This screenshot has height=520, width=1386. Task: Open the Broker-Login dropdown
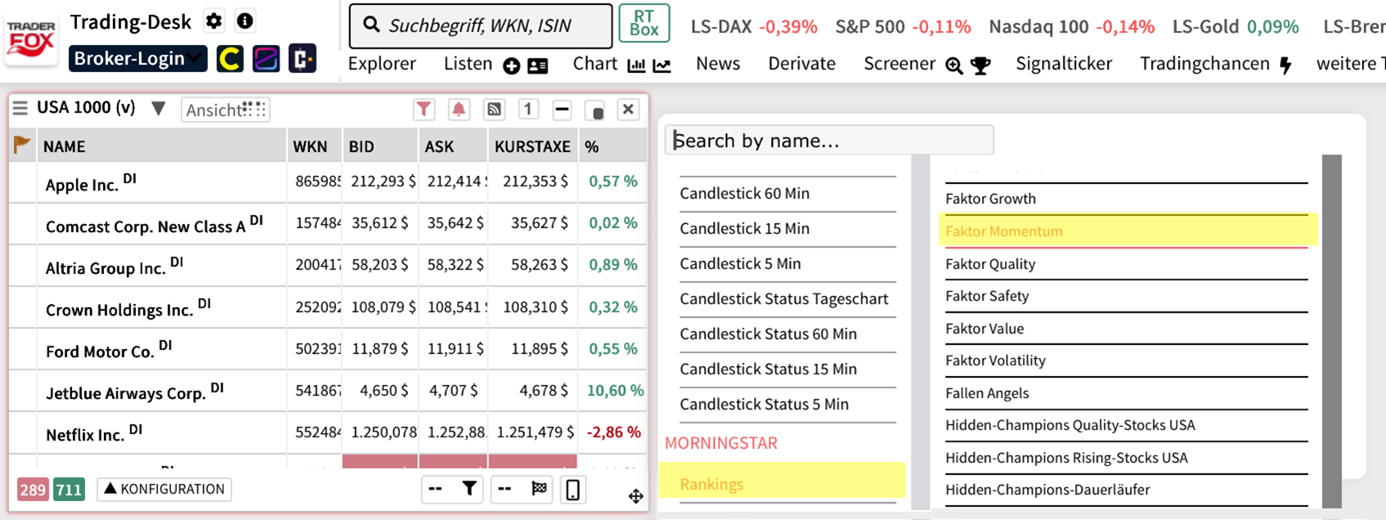coord(138,59)
